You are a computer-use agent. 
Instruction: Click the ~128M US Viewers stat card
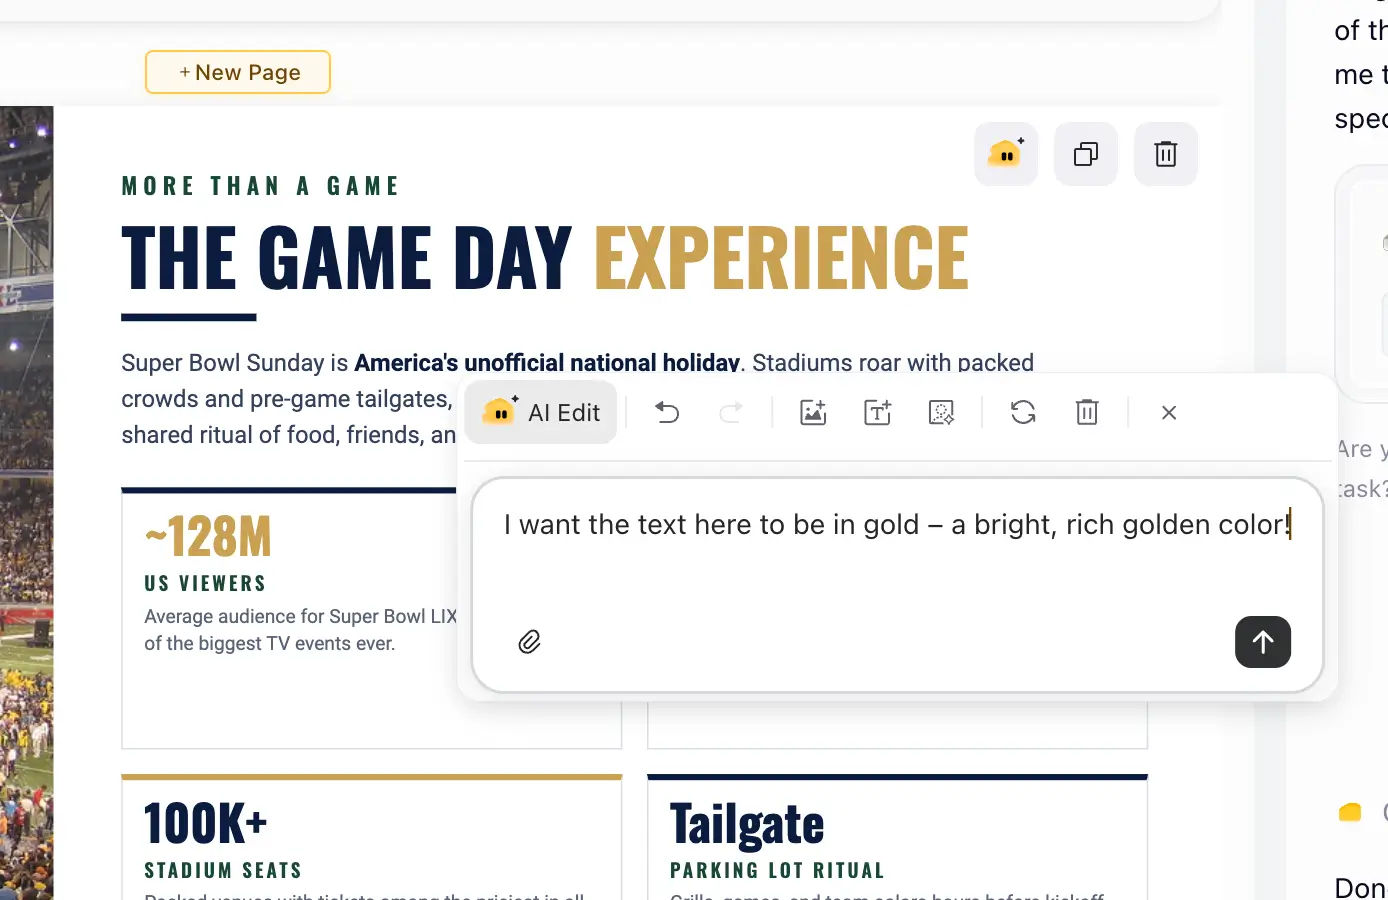289,618
